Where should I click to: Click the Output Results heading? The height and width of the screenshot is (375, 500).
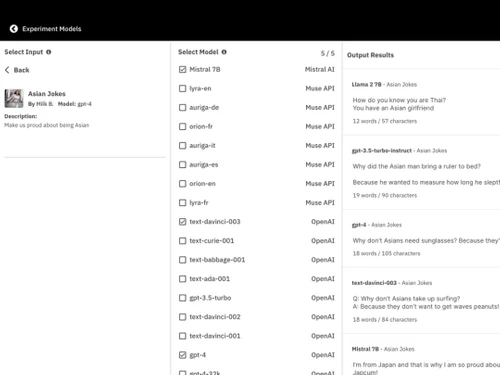coord(370,55)
